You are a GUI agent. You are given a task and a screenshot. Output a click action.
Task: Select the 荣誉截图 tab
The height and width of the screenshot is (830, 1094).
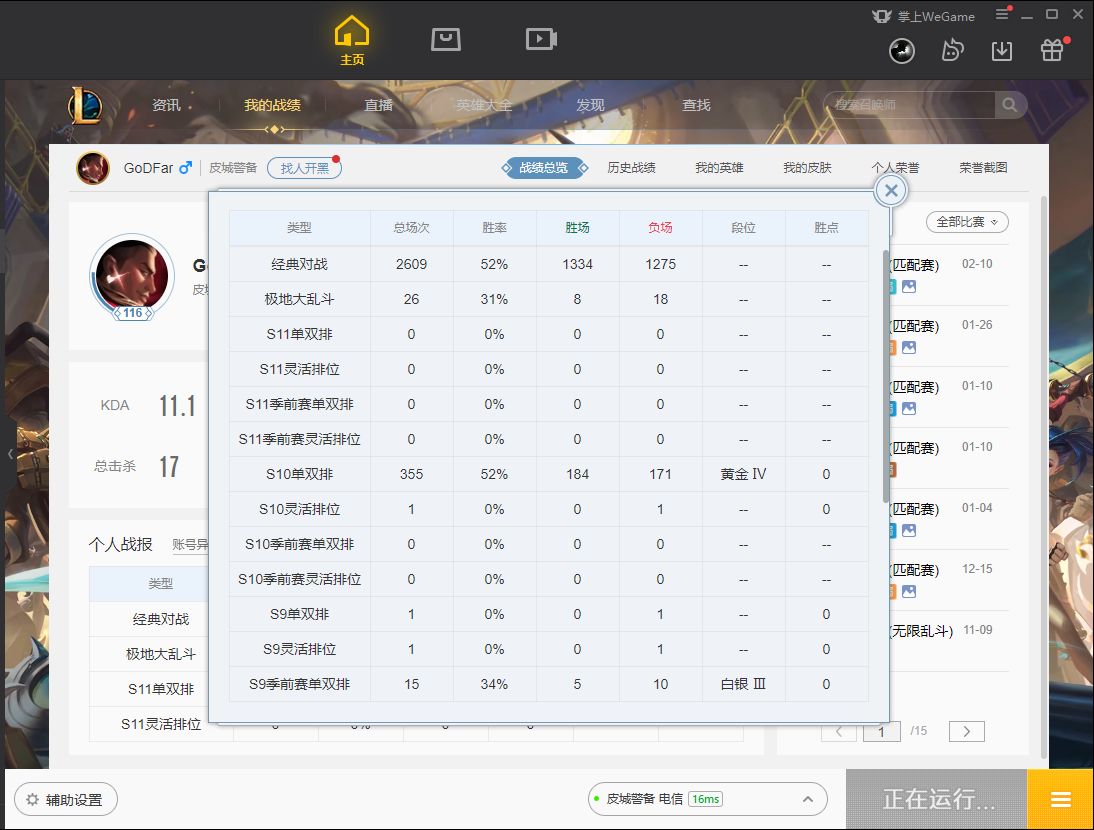click(x=983, y=168)
